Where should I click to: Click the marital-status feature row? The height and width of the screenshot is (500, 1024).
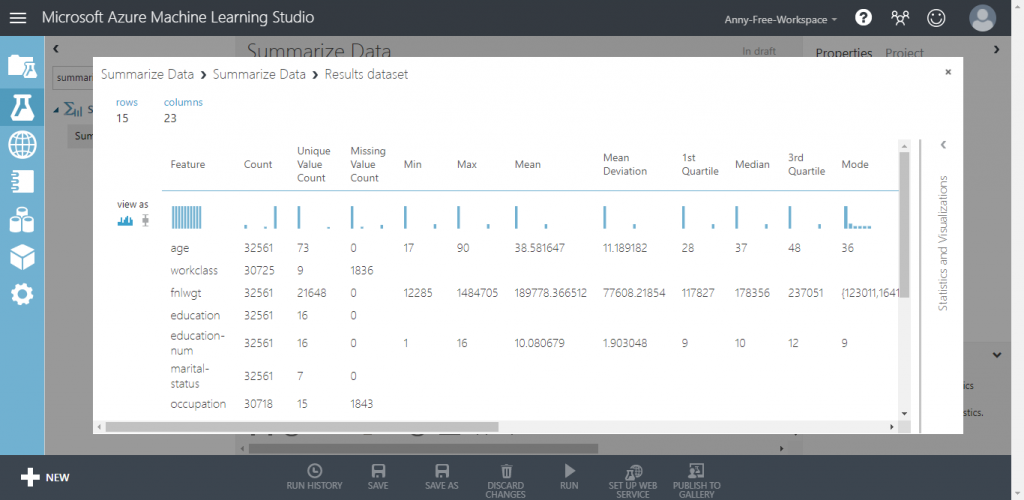pyautogui.click(x=530, y=376)
